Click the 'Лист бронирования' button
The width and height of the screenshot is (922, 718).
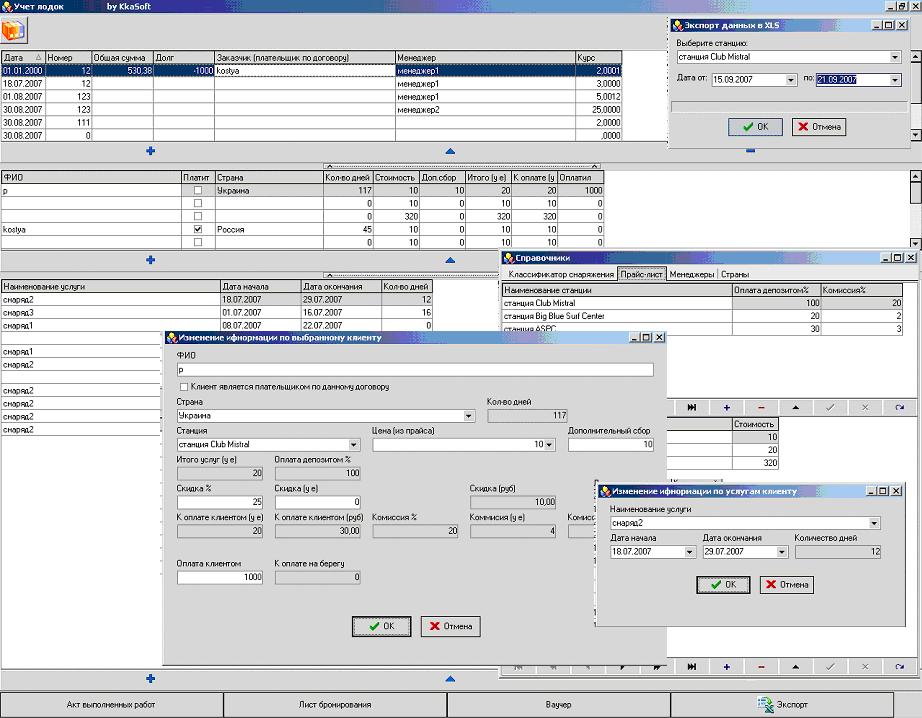(335, 704)
